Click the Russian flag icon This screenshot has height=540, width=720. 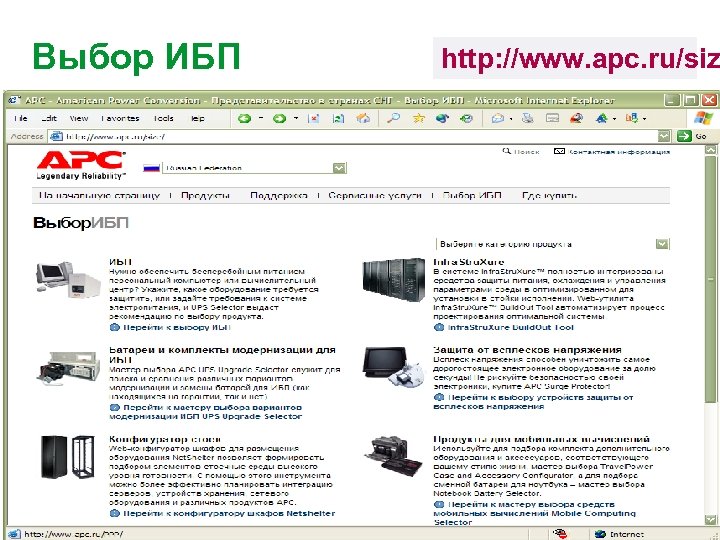pos(151,168)
